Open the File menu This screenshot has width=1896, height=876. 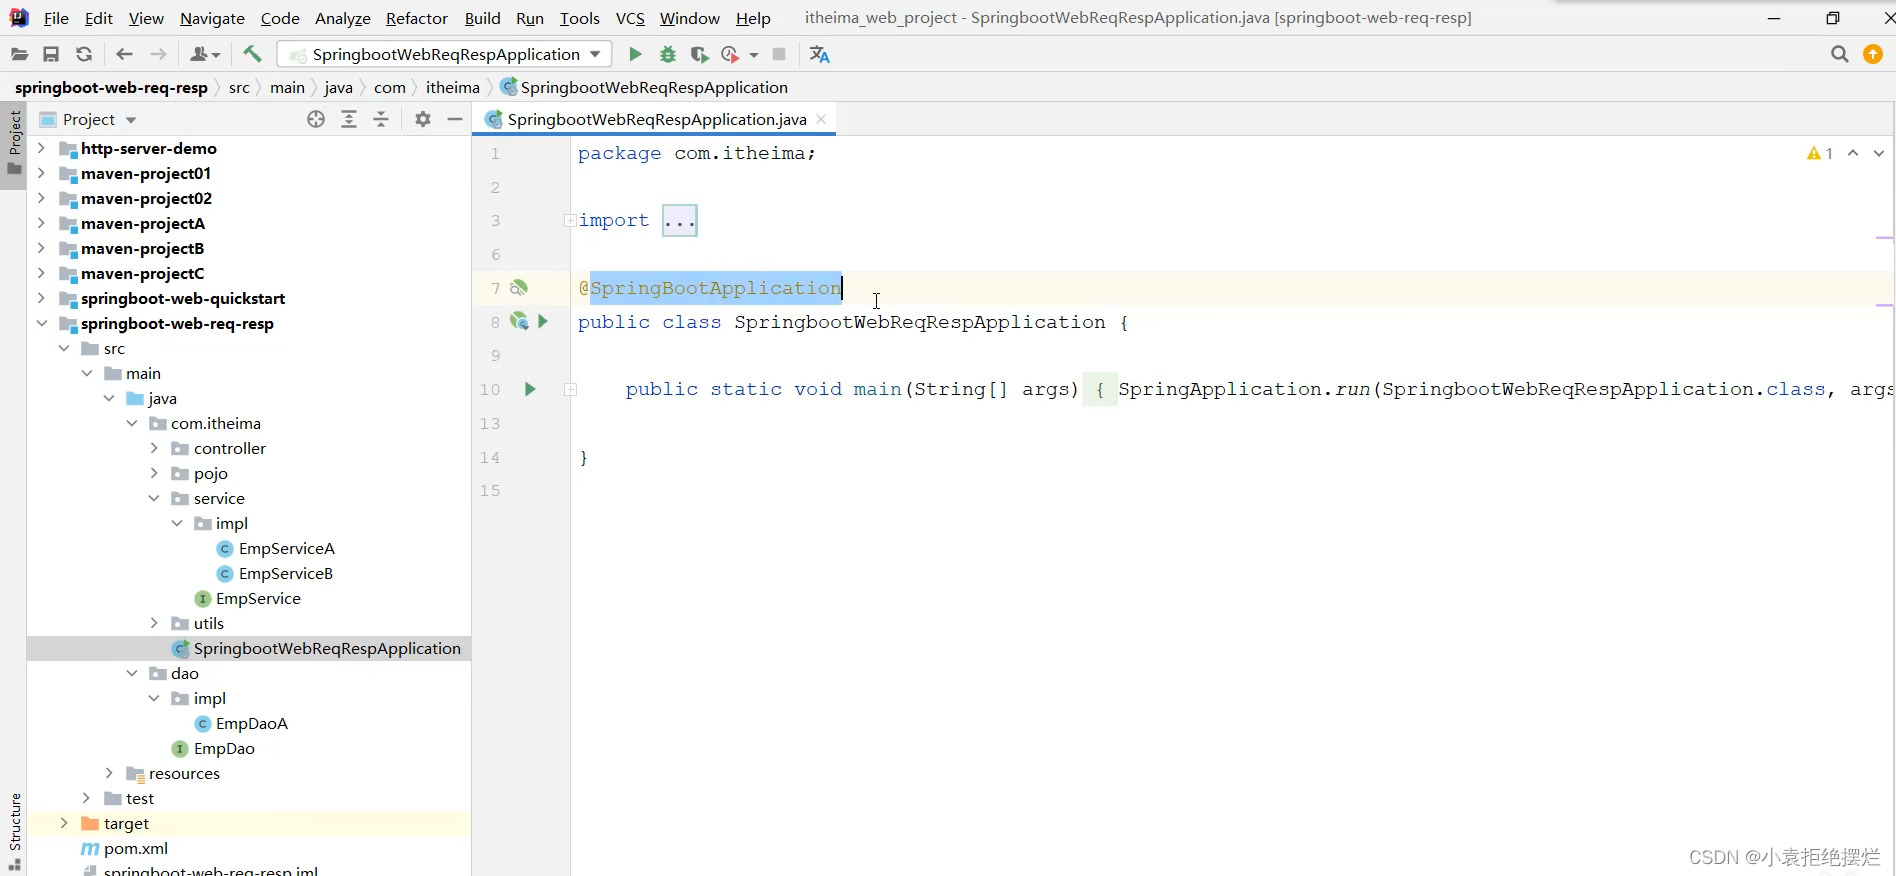click(x=56, y=18)
